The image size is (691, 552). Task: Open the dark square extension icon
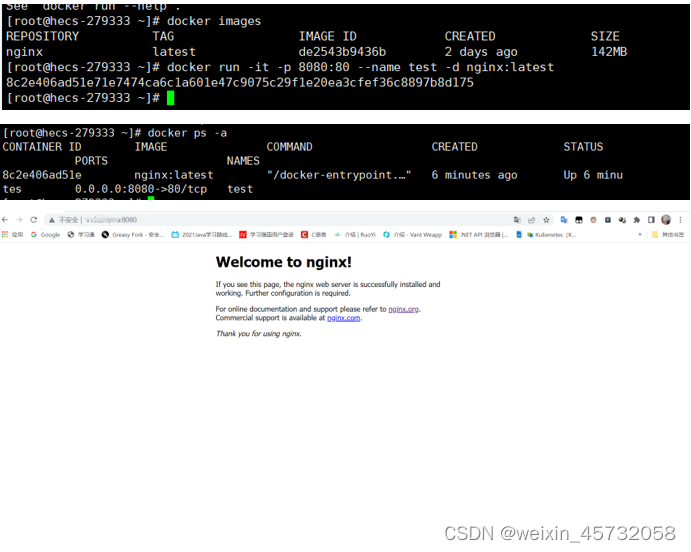pyautogui.click(x=608, y=219)
